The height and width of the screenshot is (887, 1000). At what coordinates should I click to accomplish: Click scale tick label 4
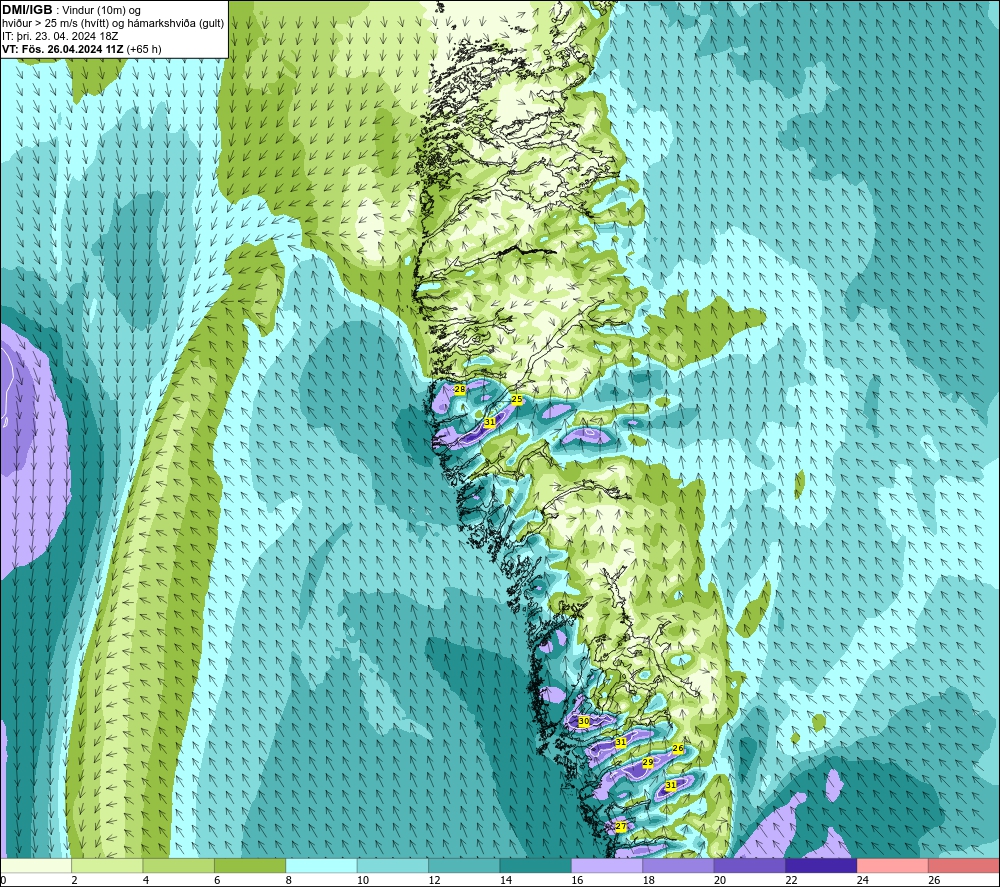pyautogui.click(x=146, y=880)
